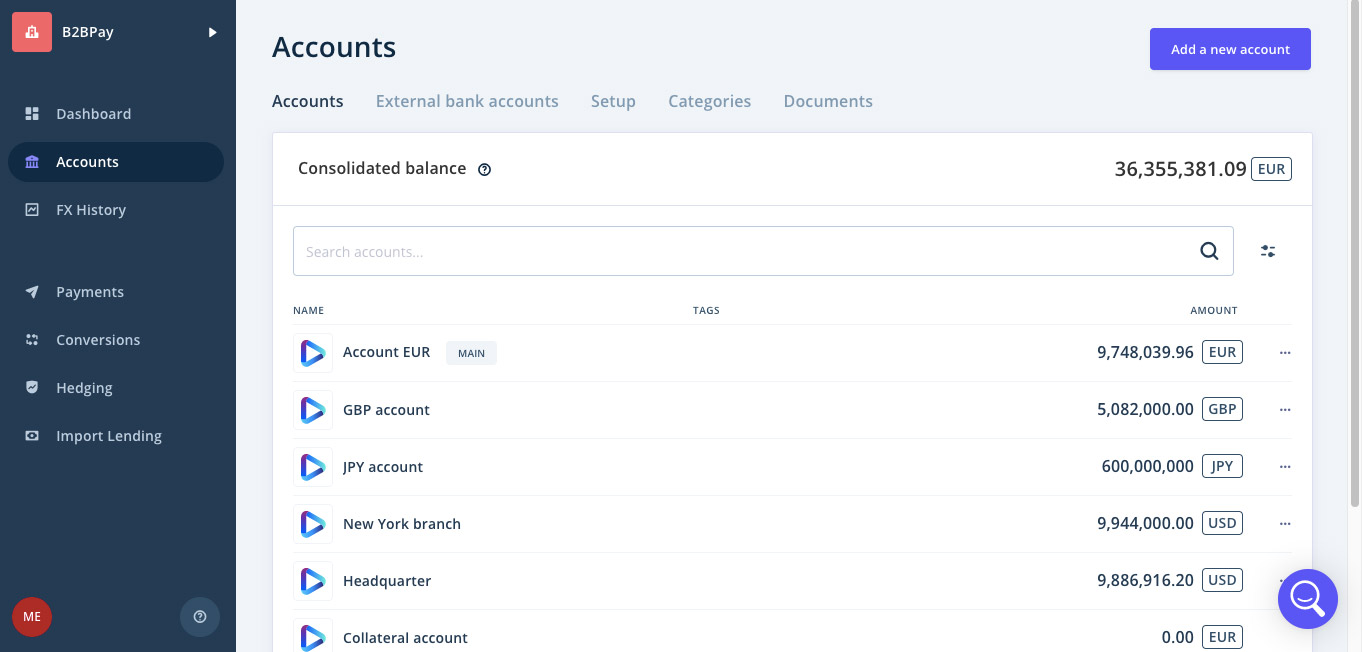Screen dimensions: 1362x652
Task: Click the Conversions icon in sidebar
Action: (x=32, y=340)
